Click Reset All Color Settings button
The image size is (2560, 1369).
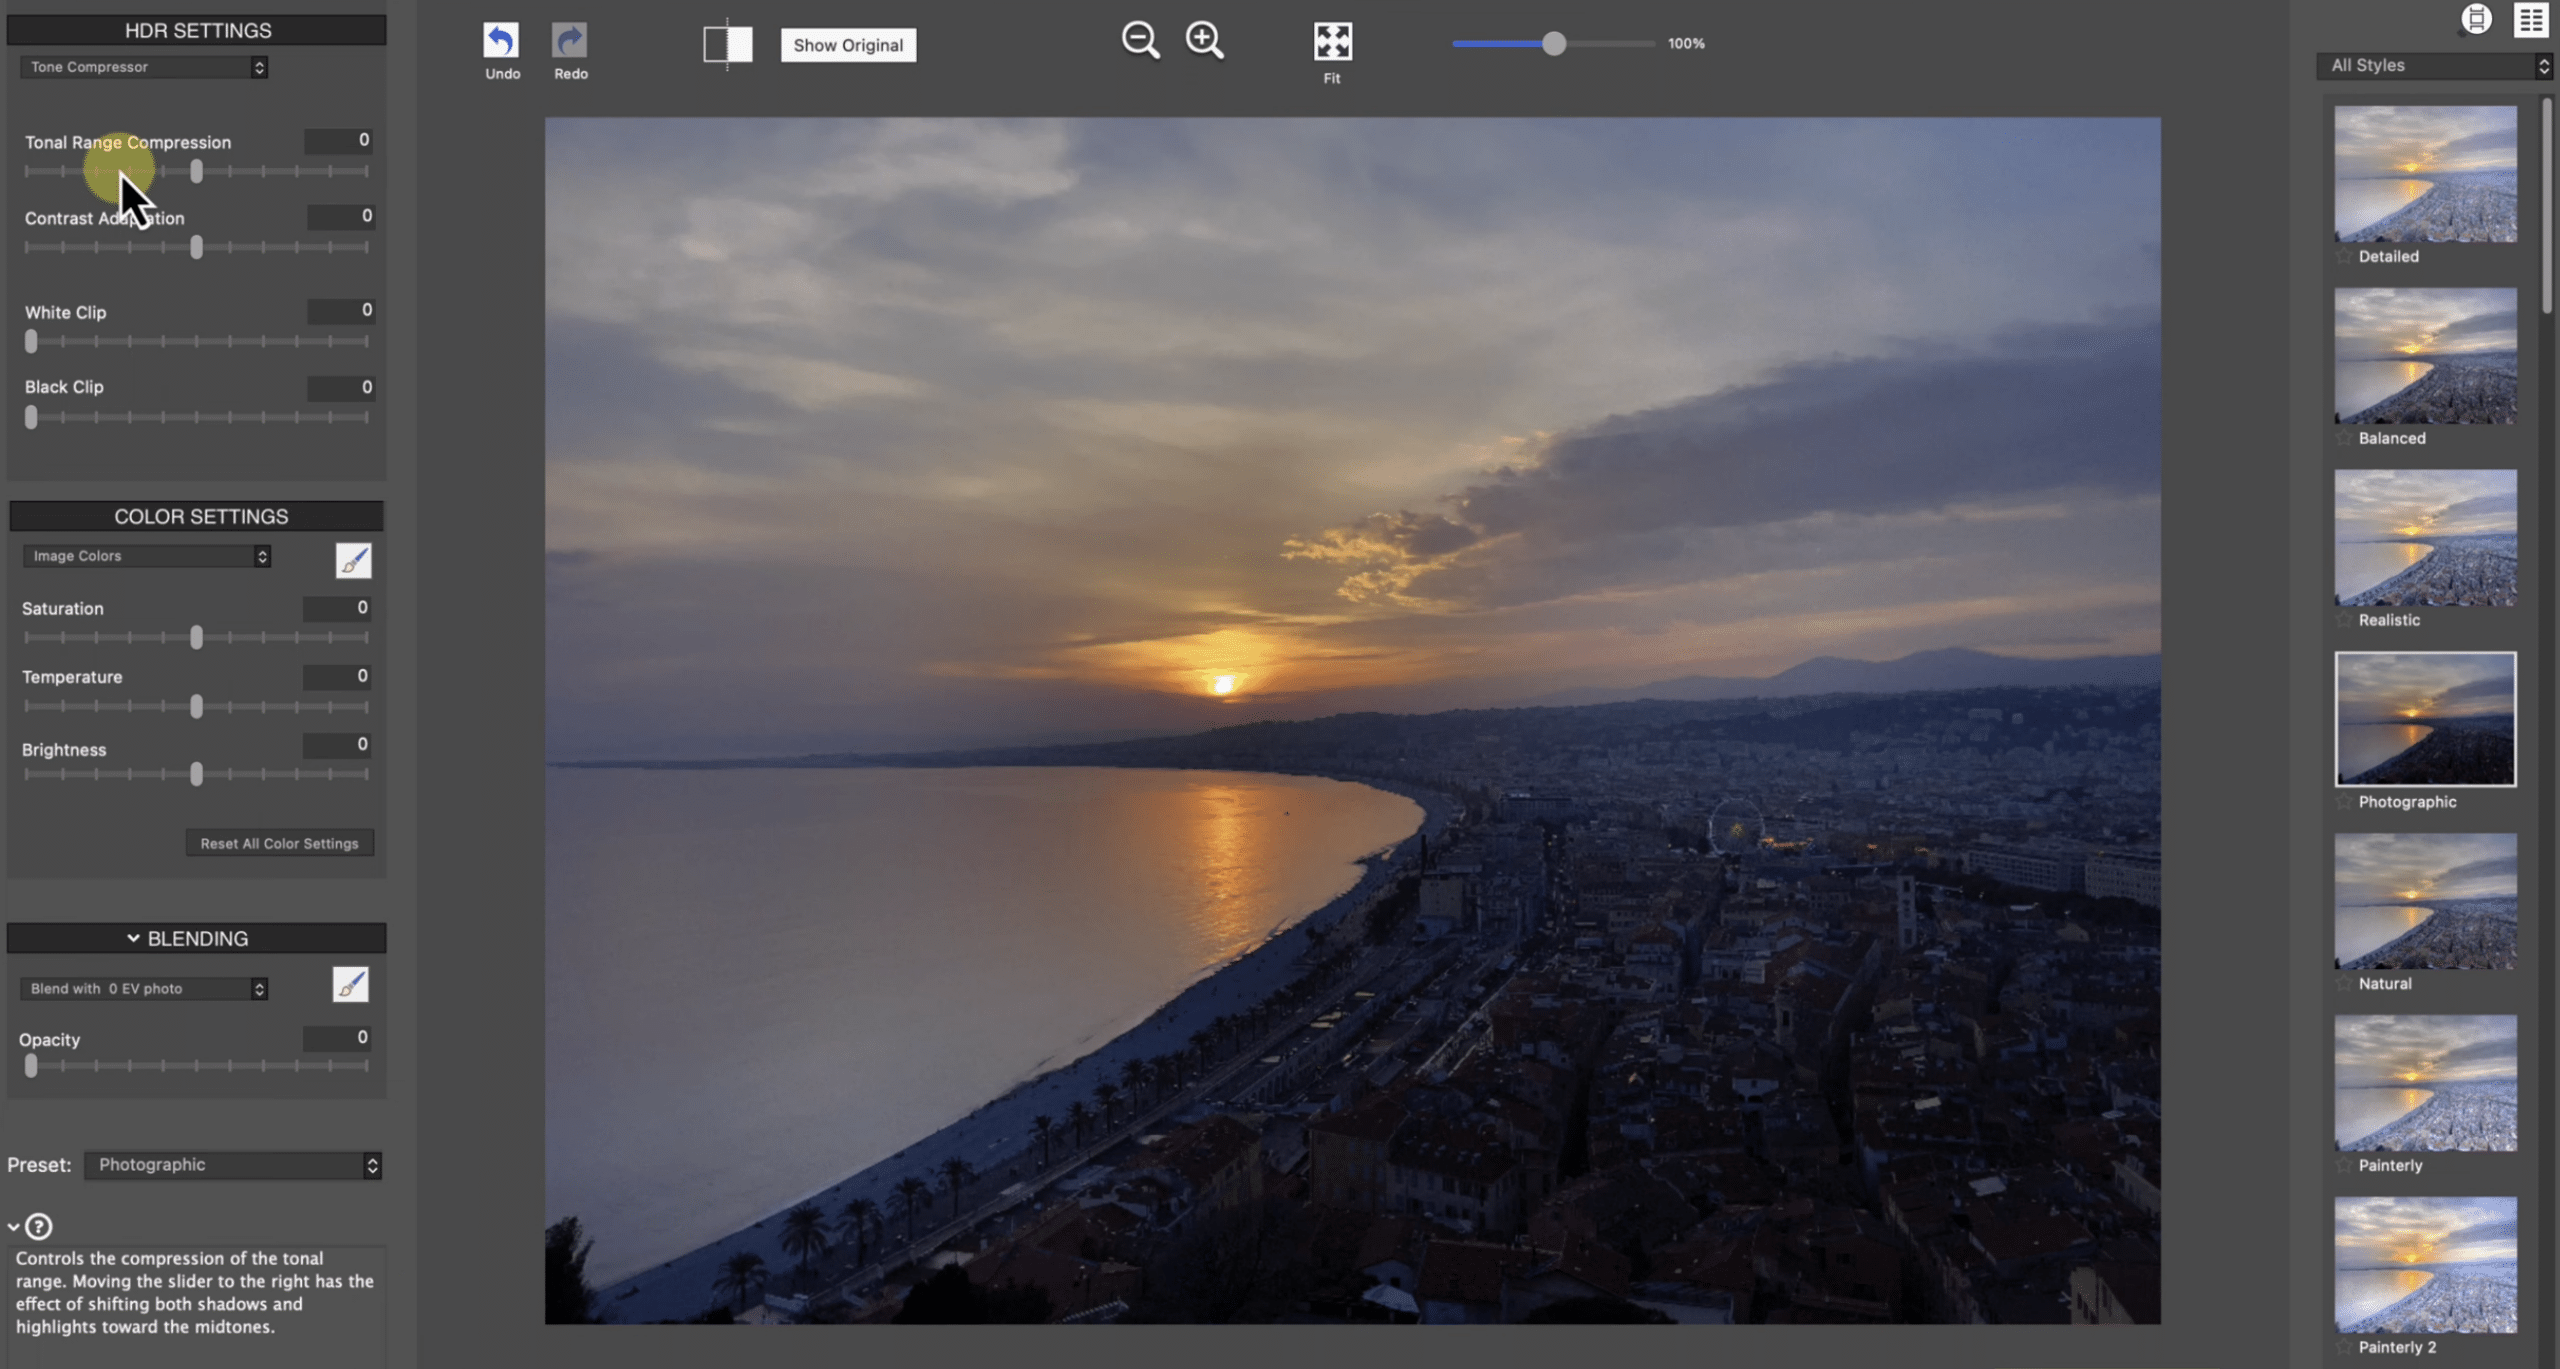click(x=279, y=843)
